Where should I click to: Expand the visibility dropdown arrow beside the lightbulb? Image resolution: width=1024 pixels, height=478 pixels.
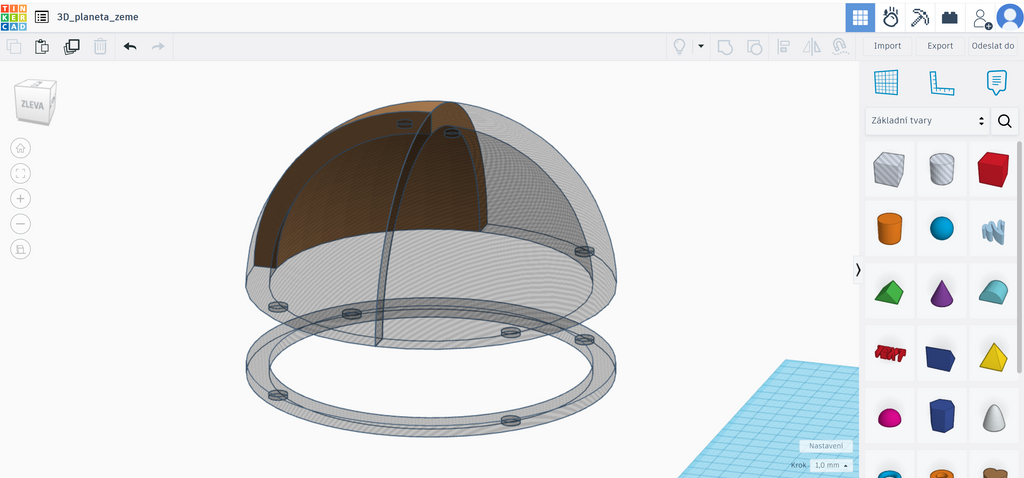pyautogui.click(x=701, y=46)
